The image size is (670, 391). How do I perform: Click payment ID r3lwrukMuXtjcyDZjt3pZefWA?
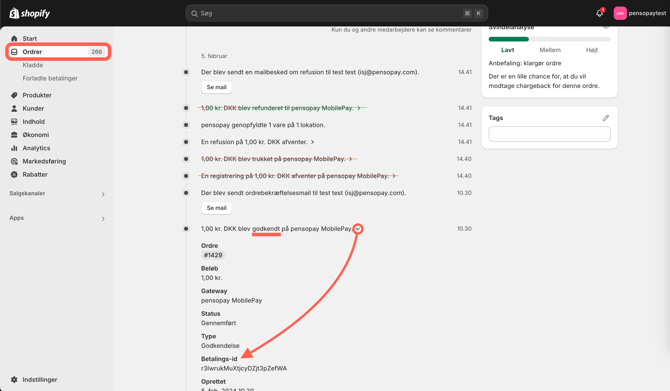tap(244, 368)
